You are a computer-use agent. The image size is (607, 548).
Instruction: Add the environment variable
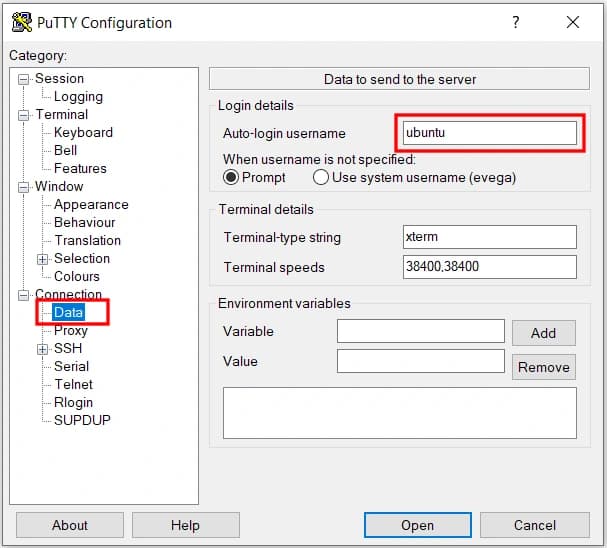pyautogui.click(x=544, y=333)
